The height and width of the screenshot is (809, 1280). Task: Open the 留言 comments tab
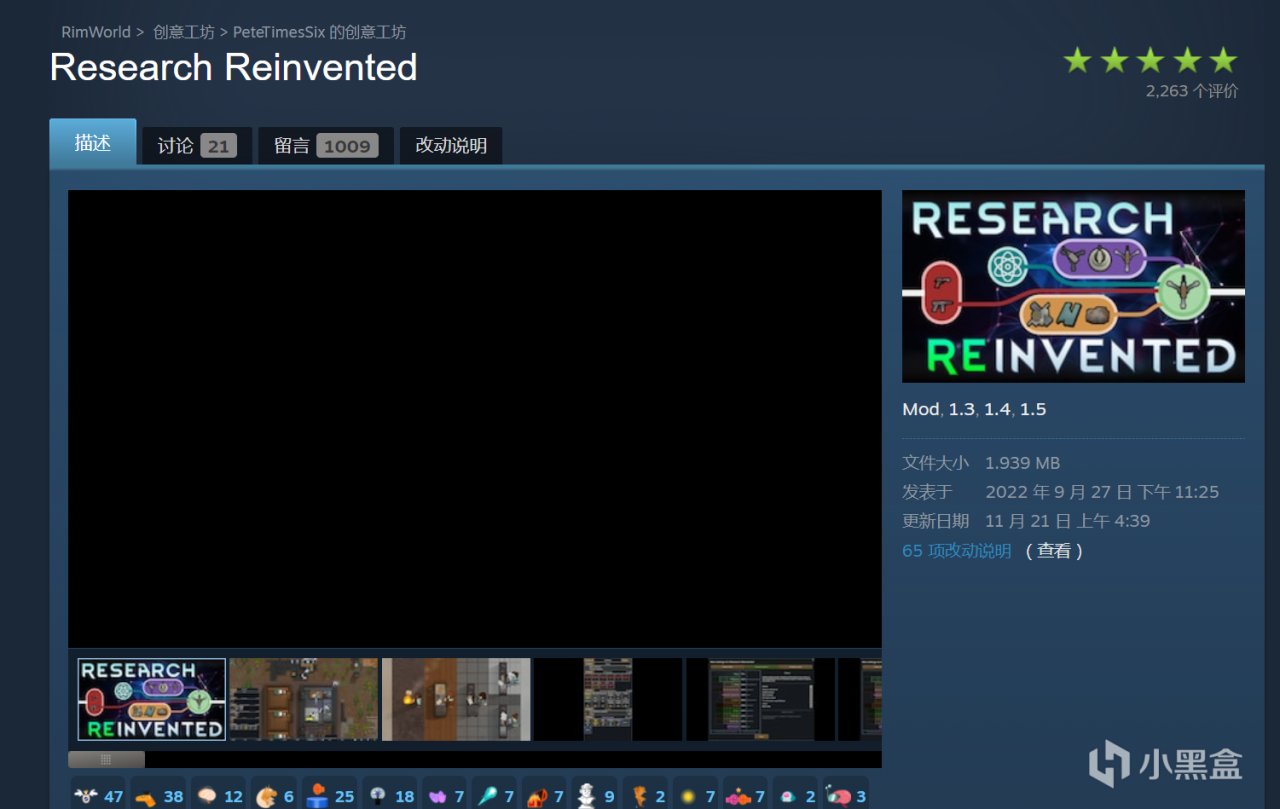pyautogui.click(x=326, y=146)
